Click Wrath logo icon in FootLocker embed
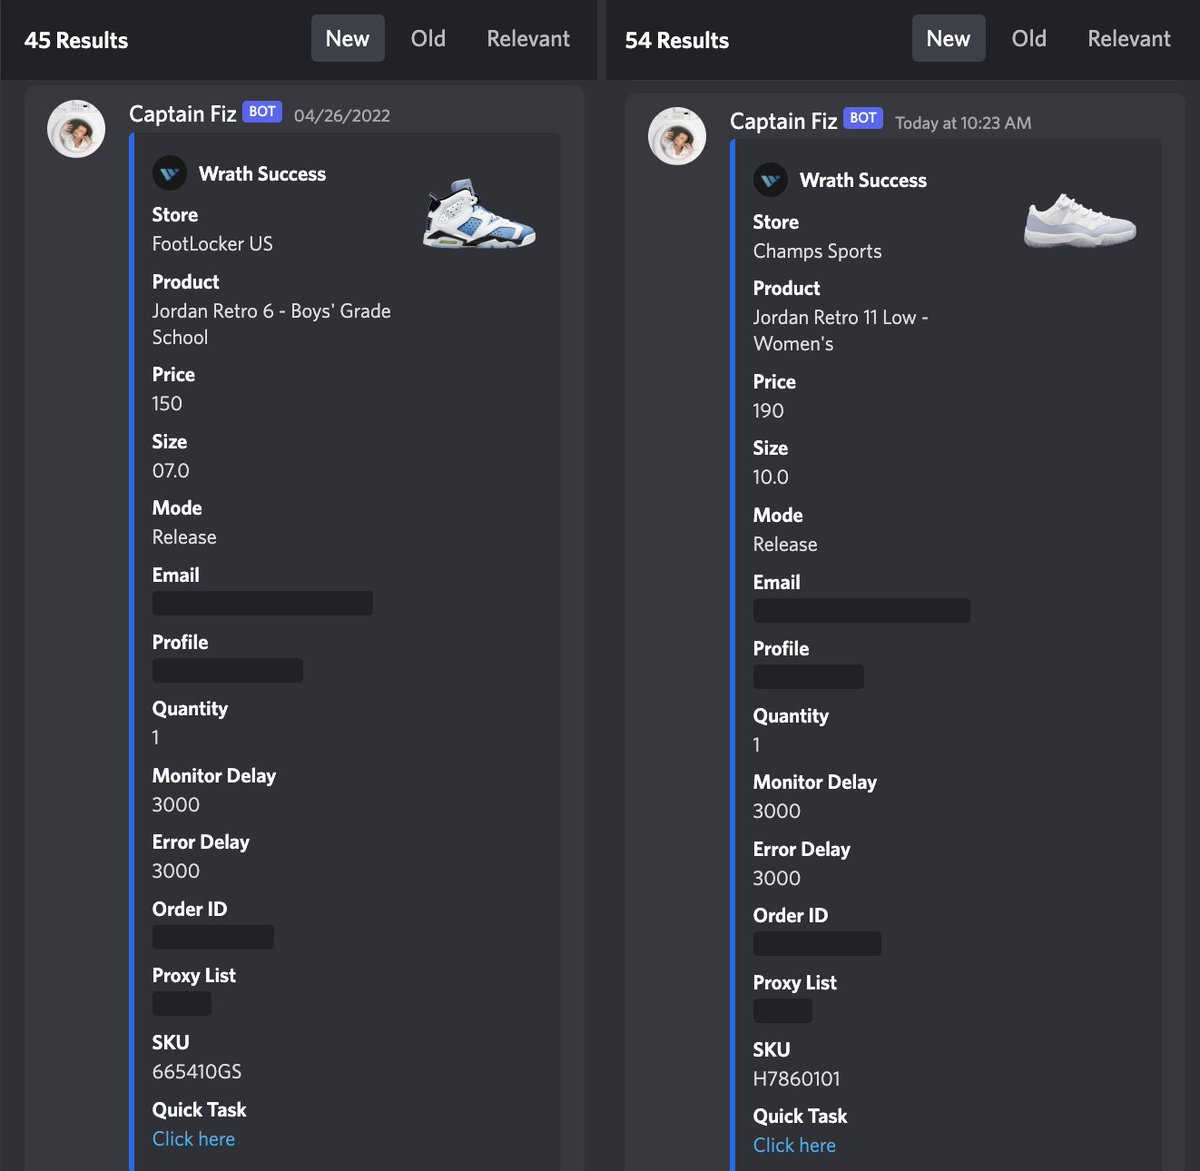Image resolution: width=1200 pixels, height=1171 pixels. point(169,173)
